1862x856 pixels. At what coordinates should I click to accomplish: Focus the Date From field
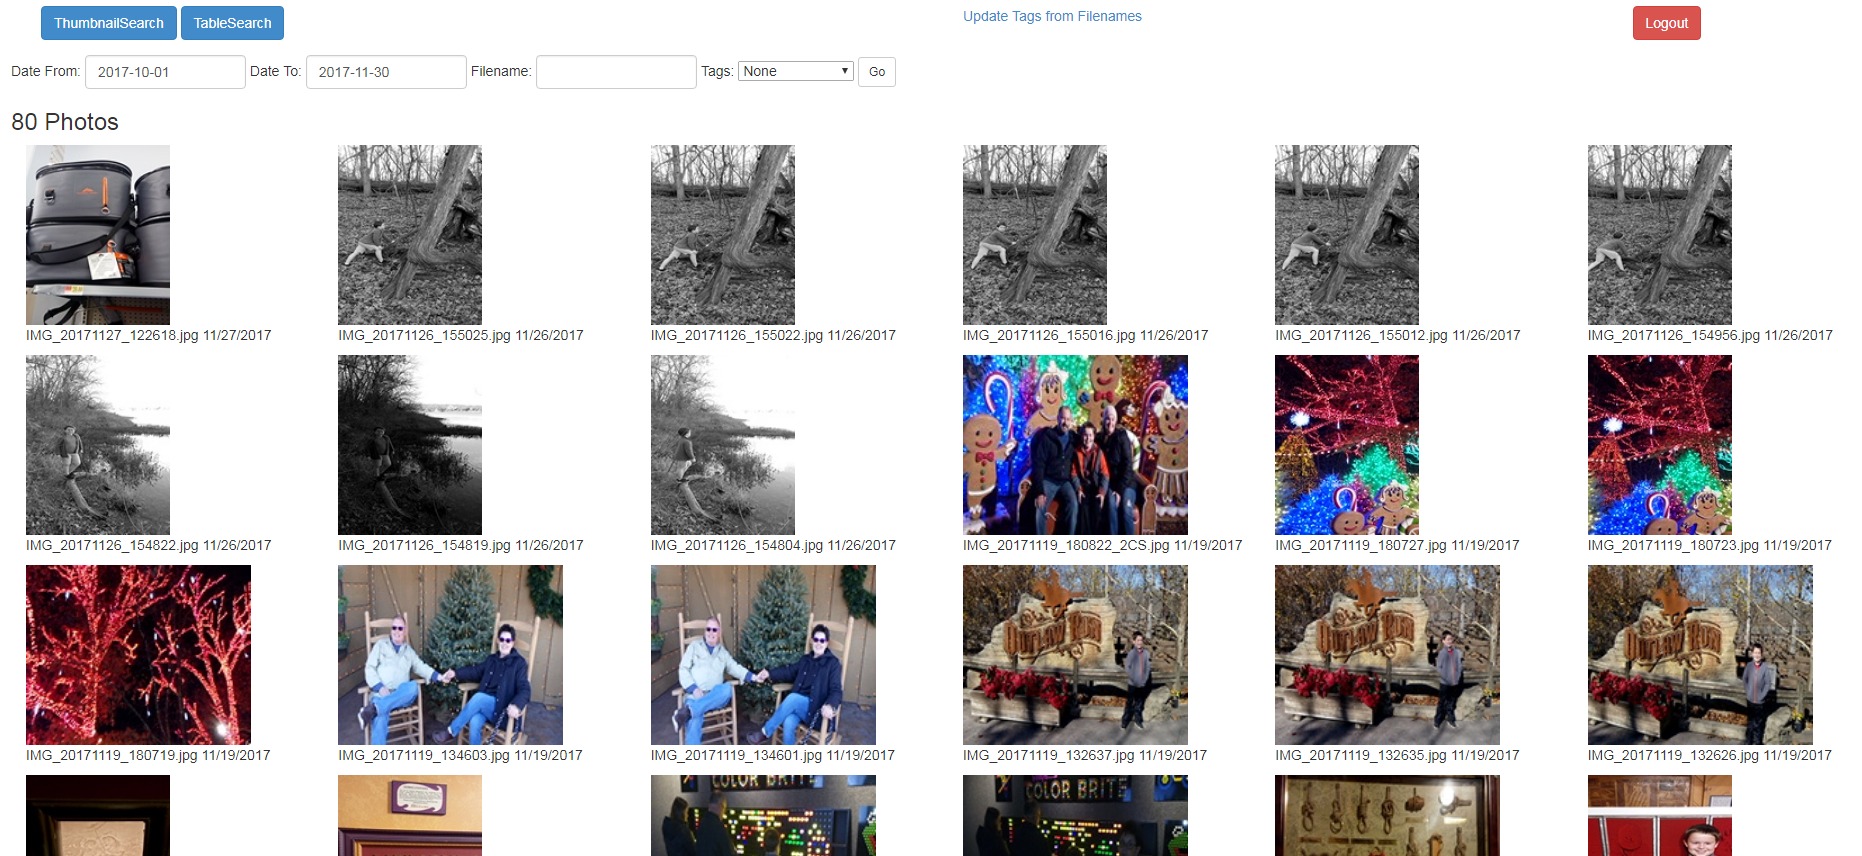pos(165,72)
